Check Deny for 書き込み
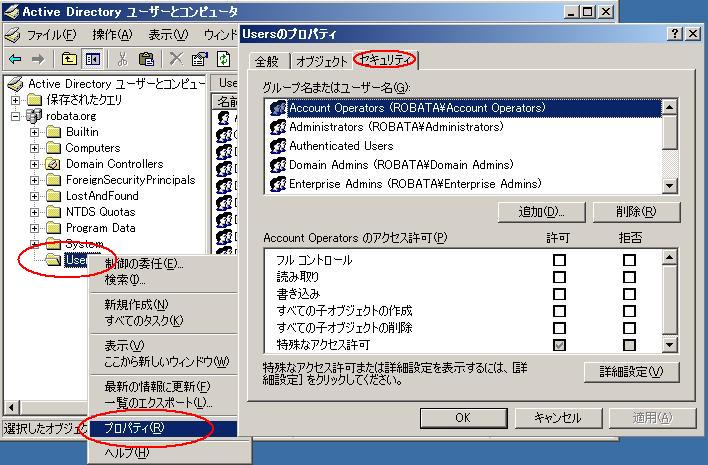This screenshot has height=465, width=708. click(629, 294)
